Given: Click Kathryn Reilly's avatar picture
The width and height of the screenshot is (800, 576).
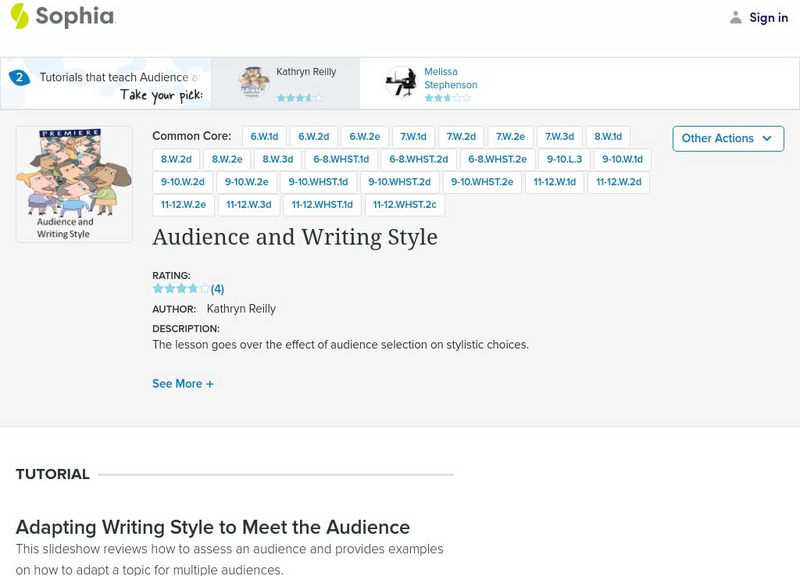Looking at the screenshot, I should pos(254,82).
